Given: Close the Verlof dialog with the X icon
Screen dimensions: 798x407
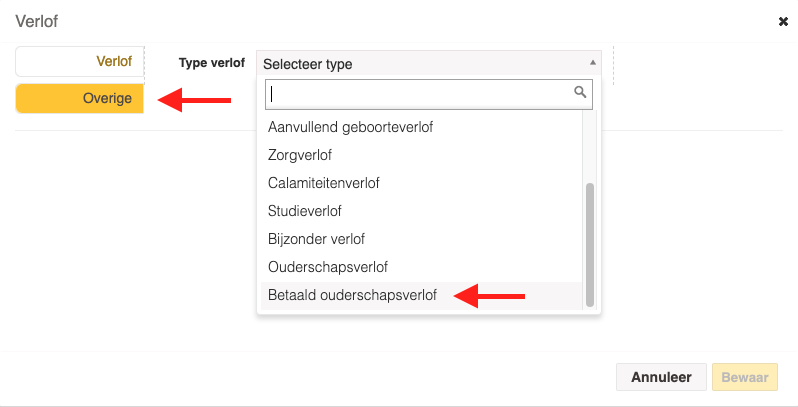Looking at the screenshot, I should (783, 21).
